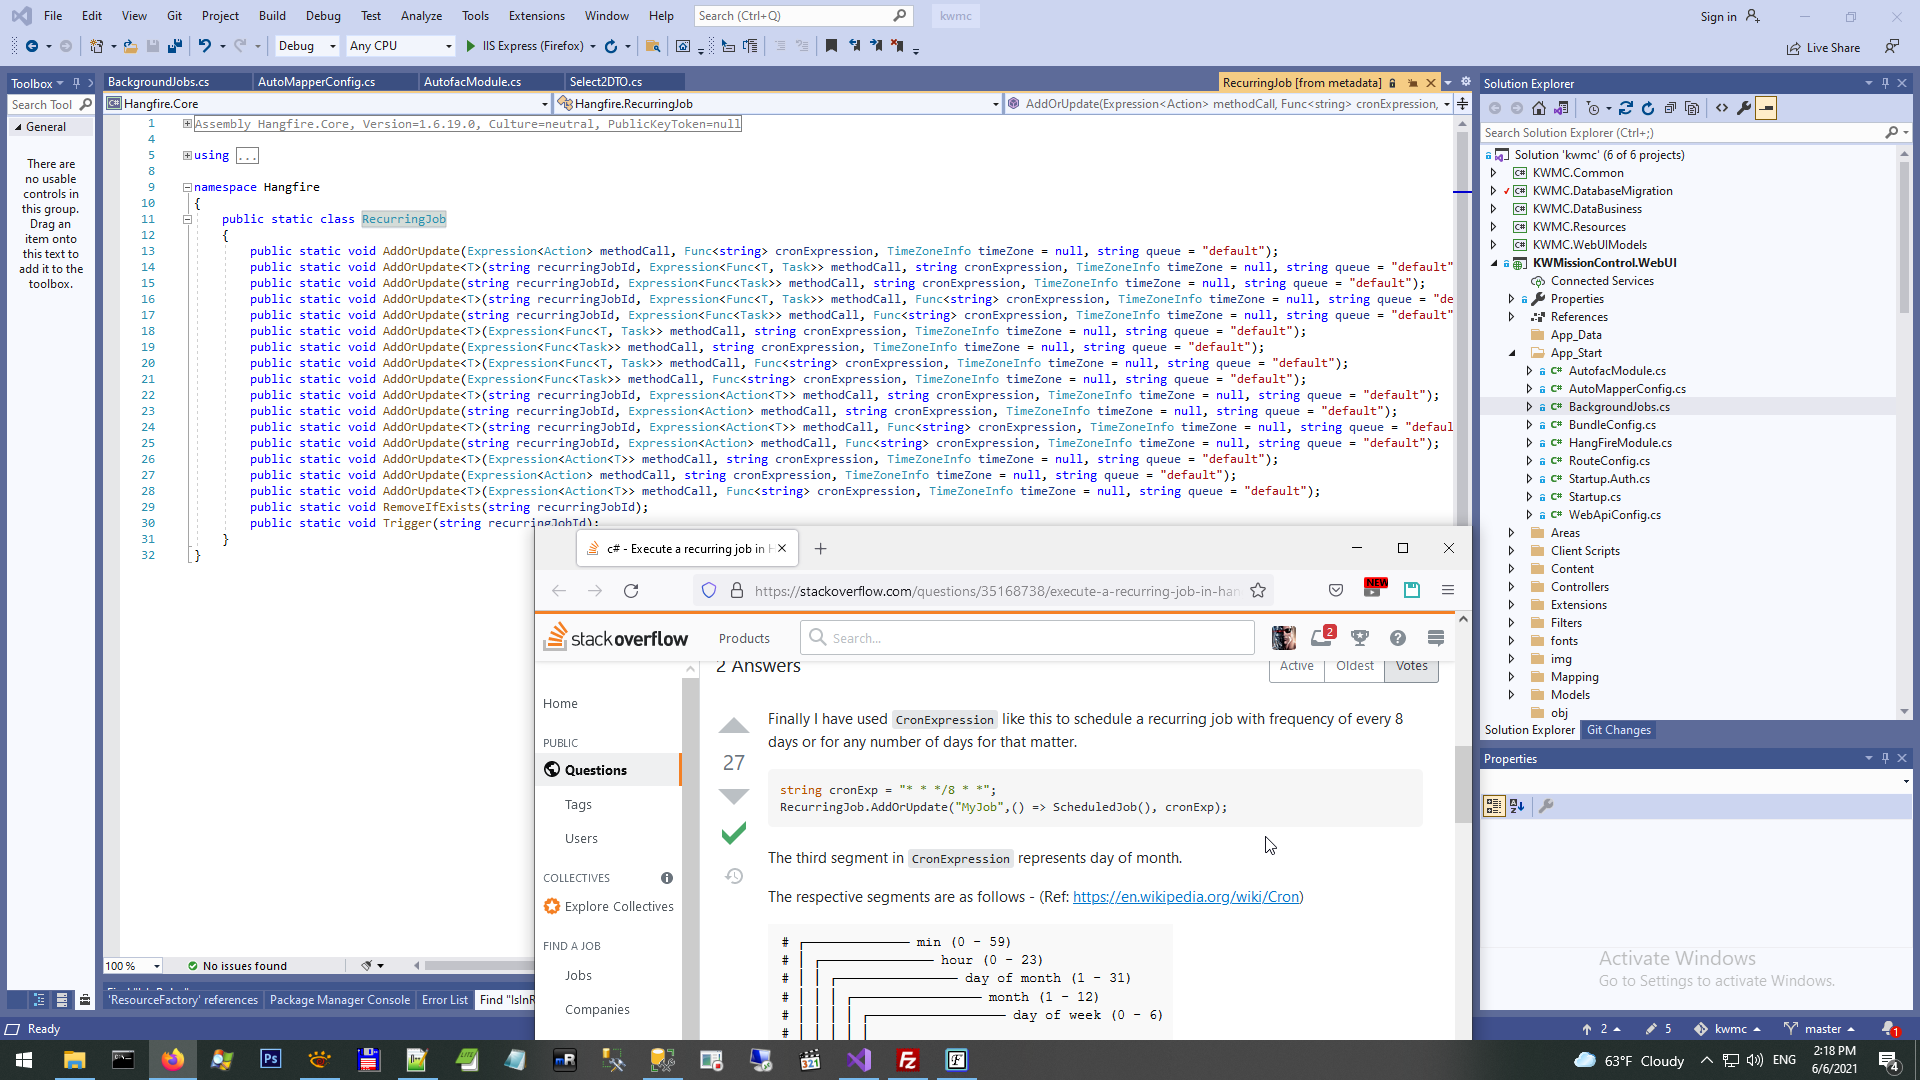Upvote the answer with 27 votes
Screen dimensions: 1920x1080
(734, 726)
